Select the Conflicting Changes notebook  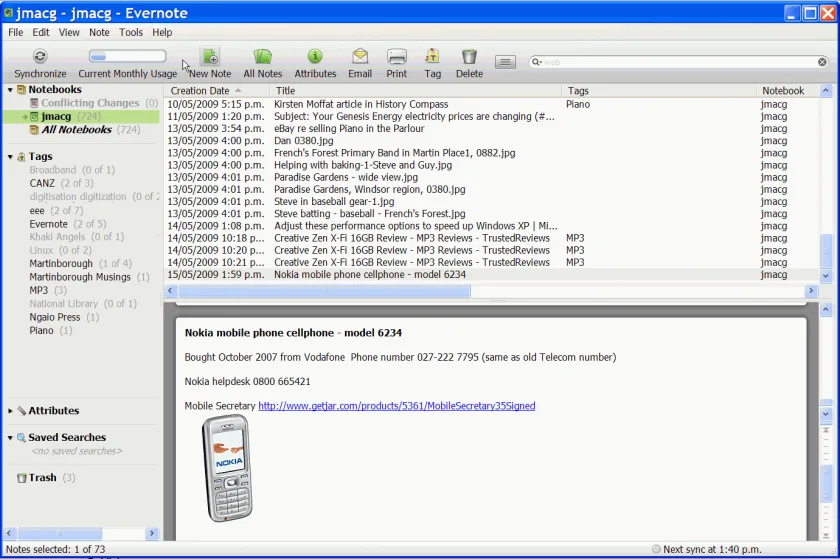click(90, 103)
